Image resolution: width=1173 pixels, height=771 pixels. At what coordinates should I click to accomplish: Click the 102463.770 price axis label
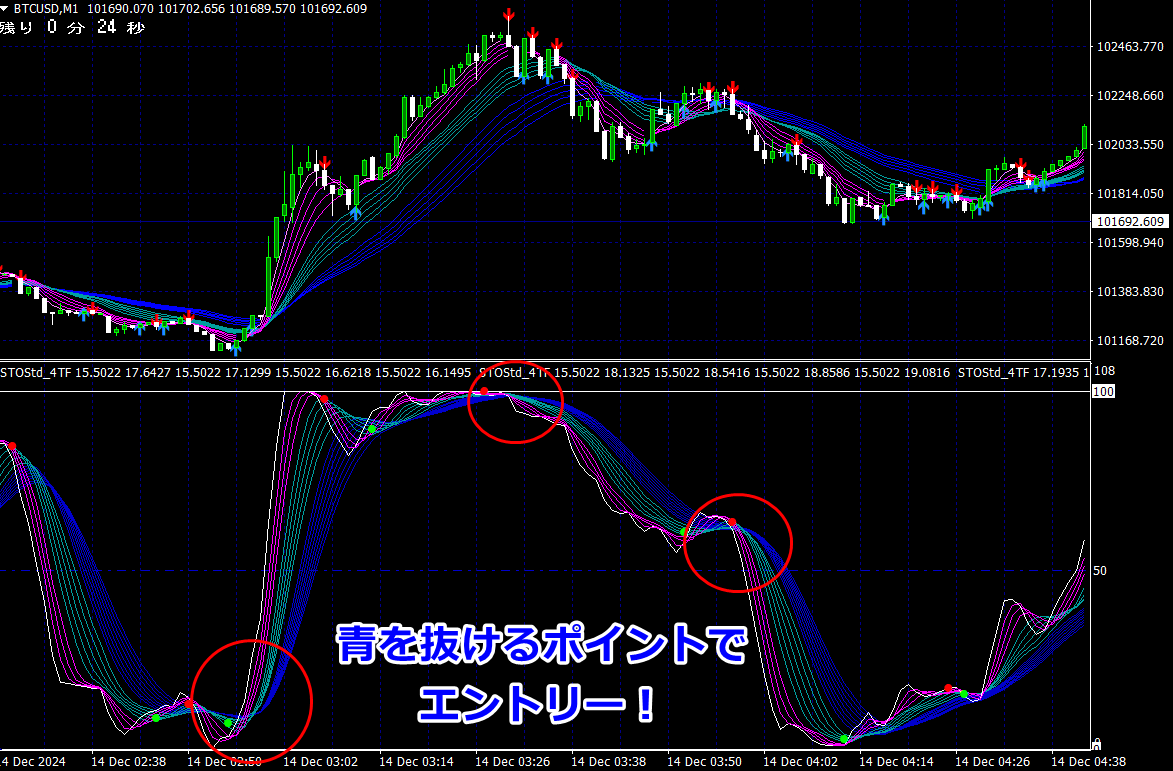click(1130, 47)
